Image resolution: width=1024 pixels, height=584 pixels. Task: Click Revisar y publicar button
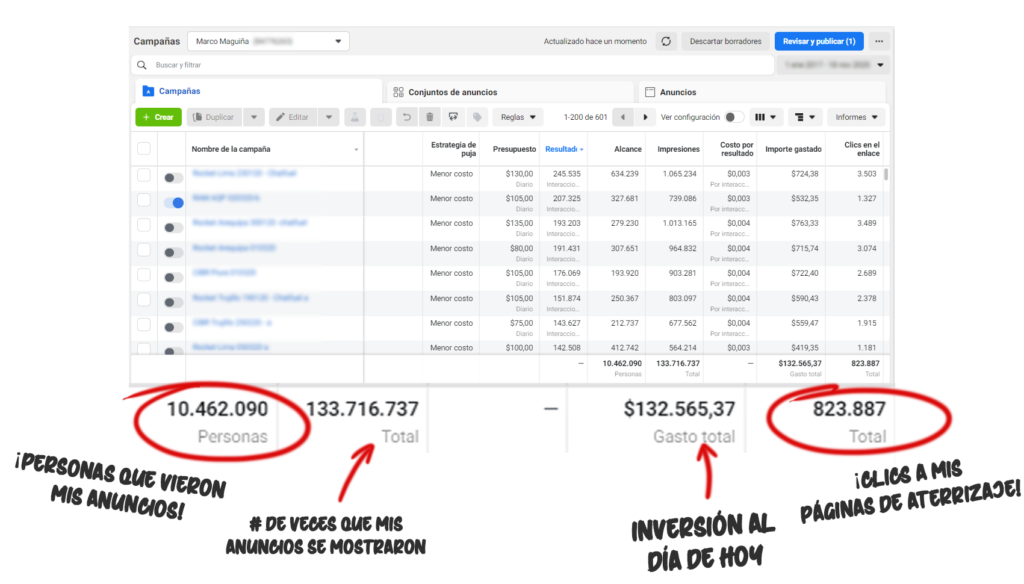(x=818, y=42)
